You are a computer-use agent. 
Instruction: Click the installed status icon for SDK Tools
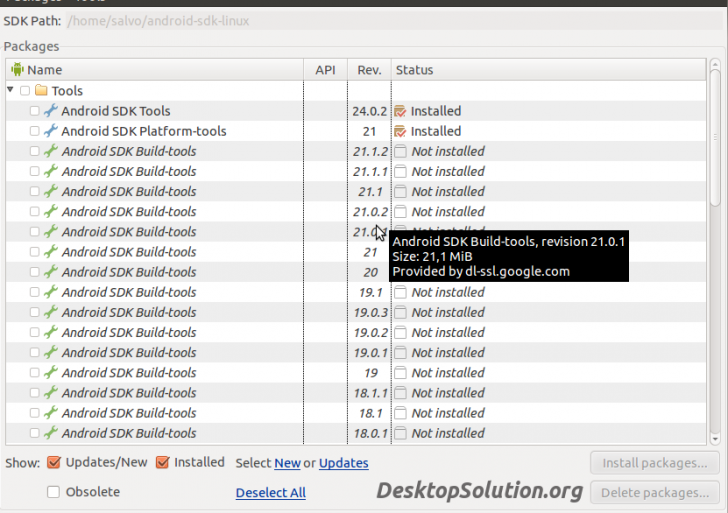(x=400, y=111)
